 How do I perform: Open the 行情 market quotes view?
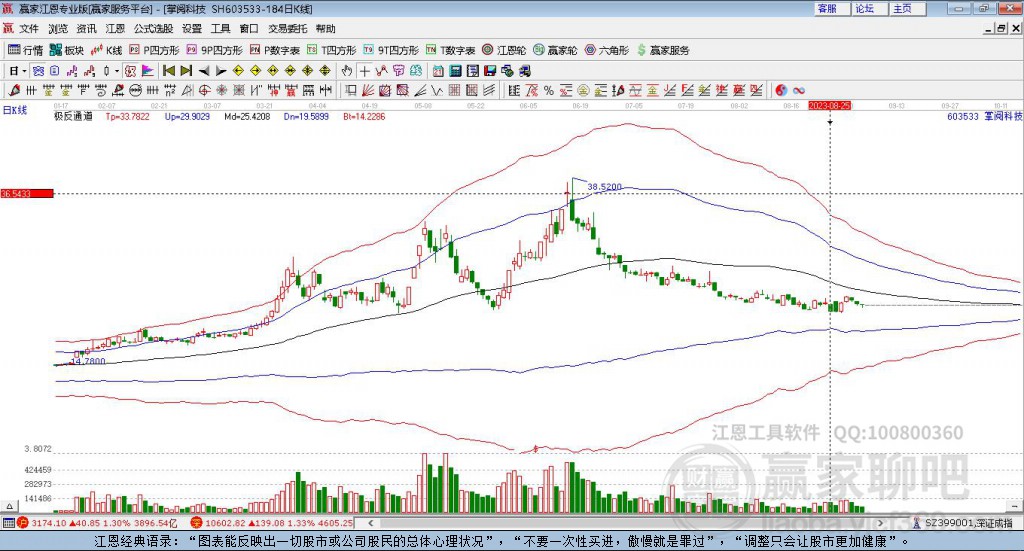pos(25,50)
